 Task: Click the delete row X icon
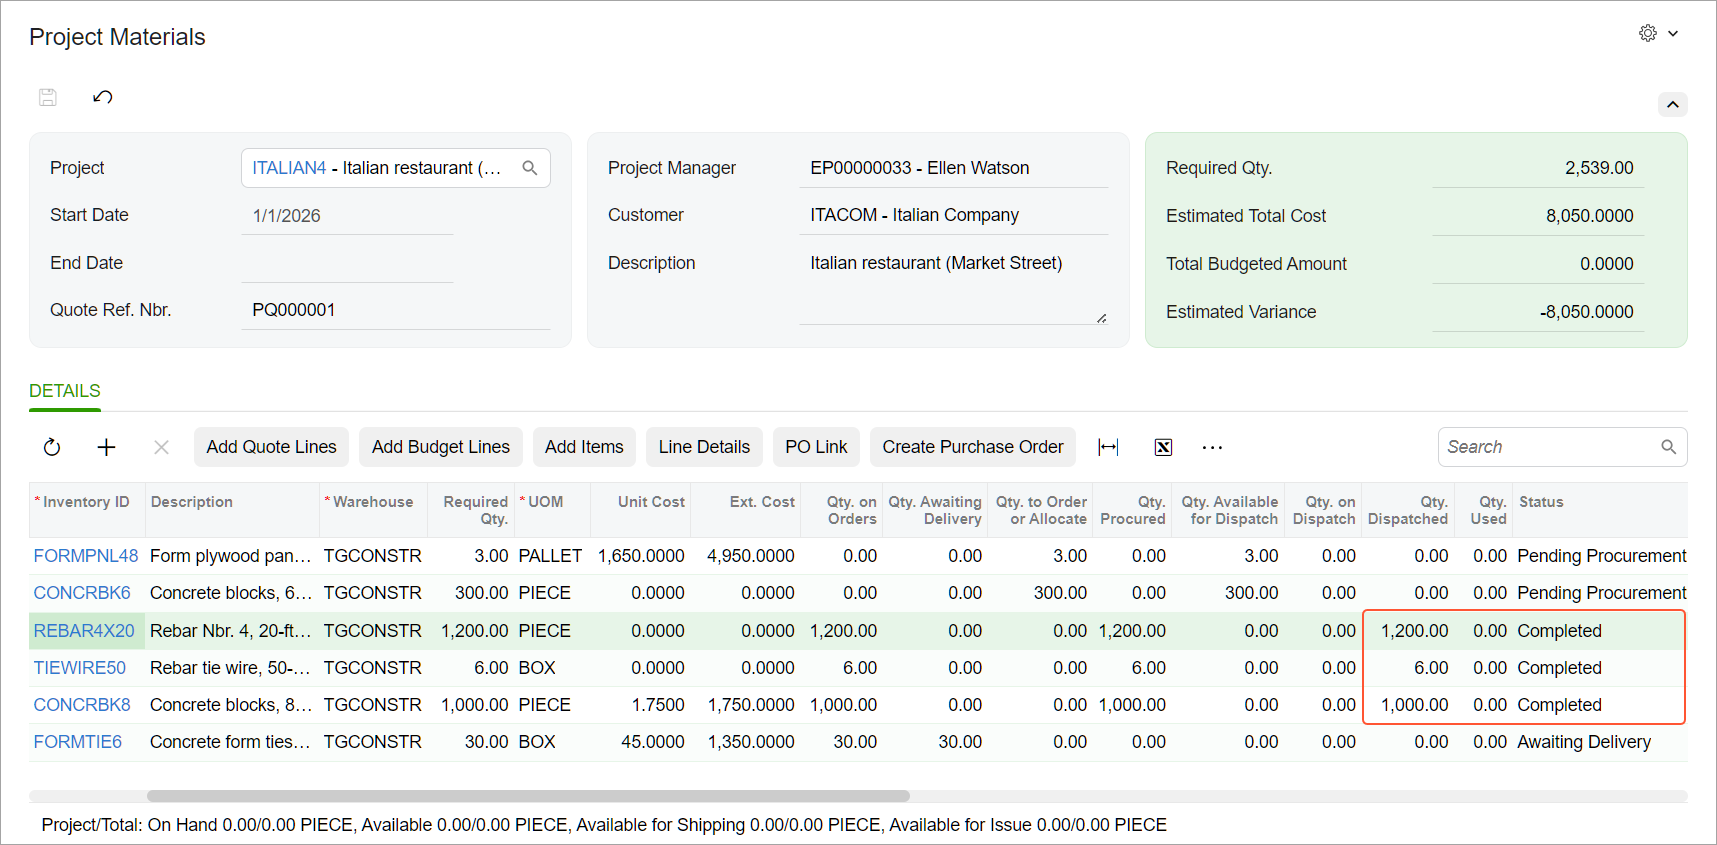pyautogui.click(x=161, y=447)
